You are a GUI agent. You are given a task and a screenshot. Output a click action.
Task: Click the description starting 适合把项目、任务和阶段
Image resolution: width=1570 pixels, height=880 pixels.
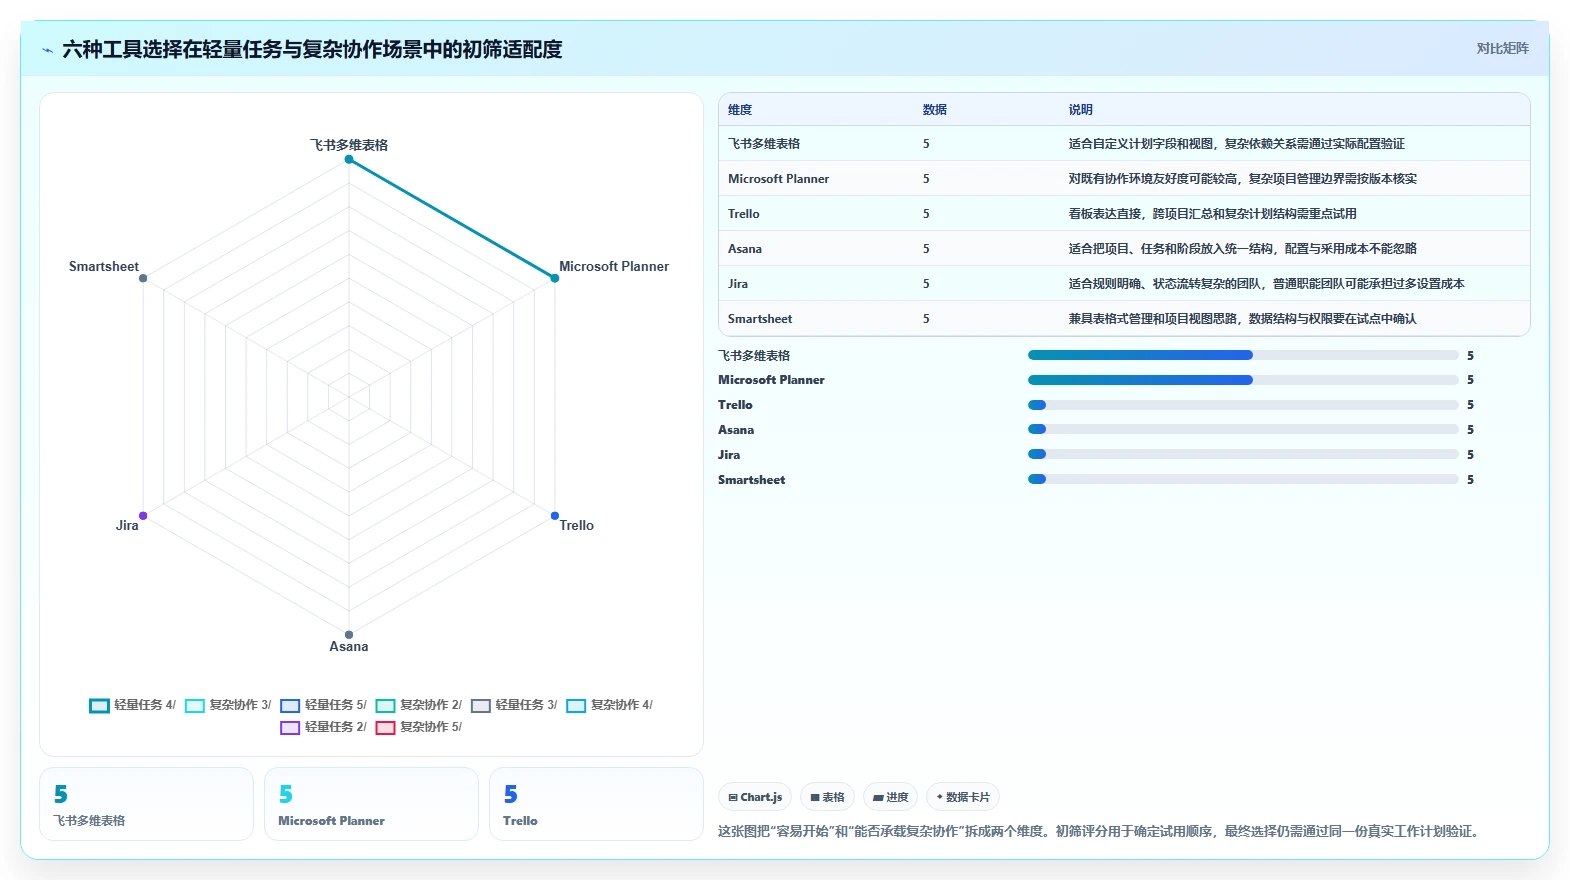click(x=1242, y=249)
